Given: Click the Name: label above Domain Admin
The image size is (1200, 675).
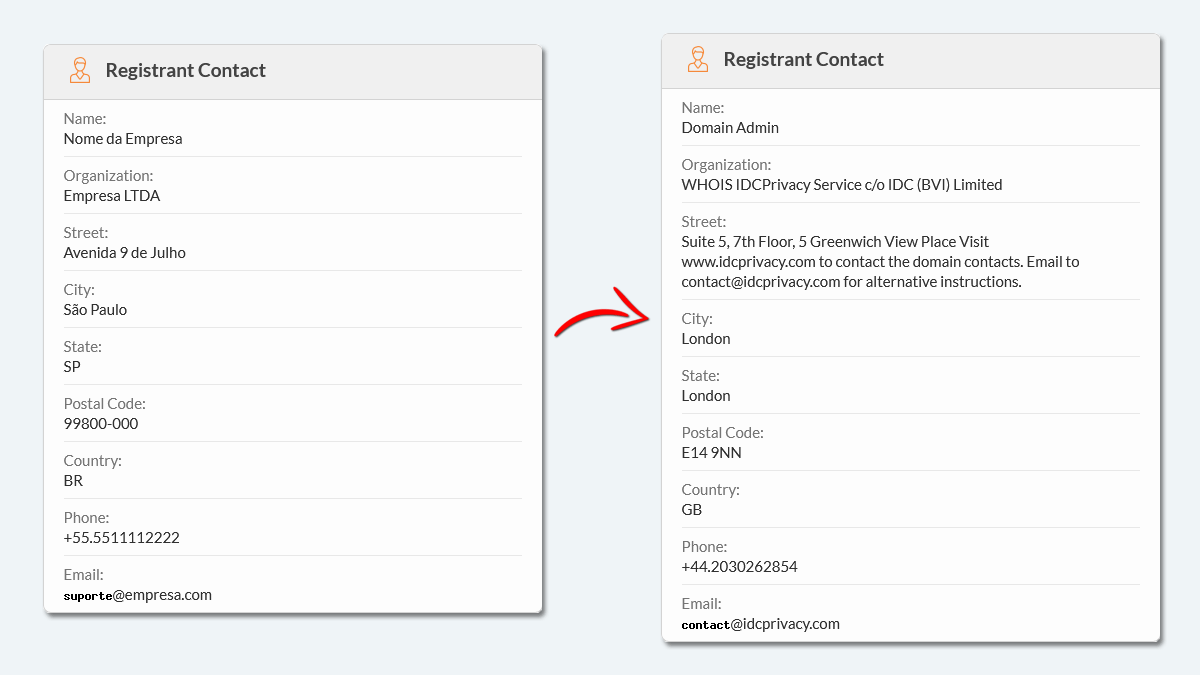Looking at the screenshot, I should pos(703,108).
